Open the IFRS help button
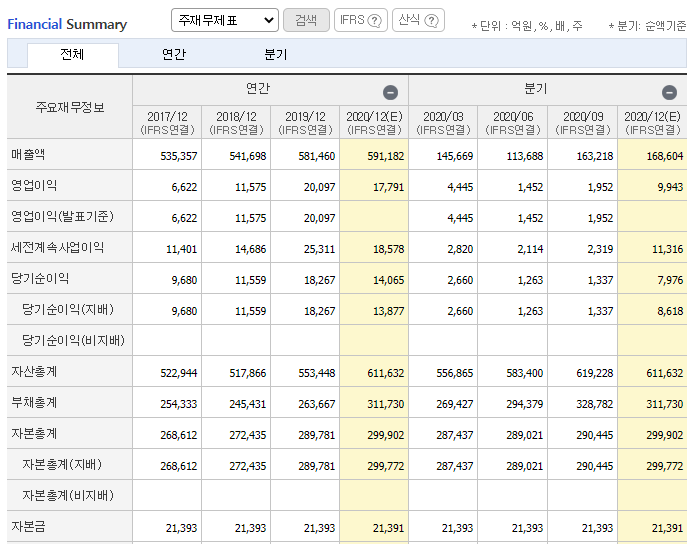 361,20
